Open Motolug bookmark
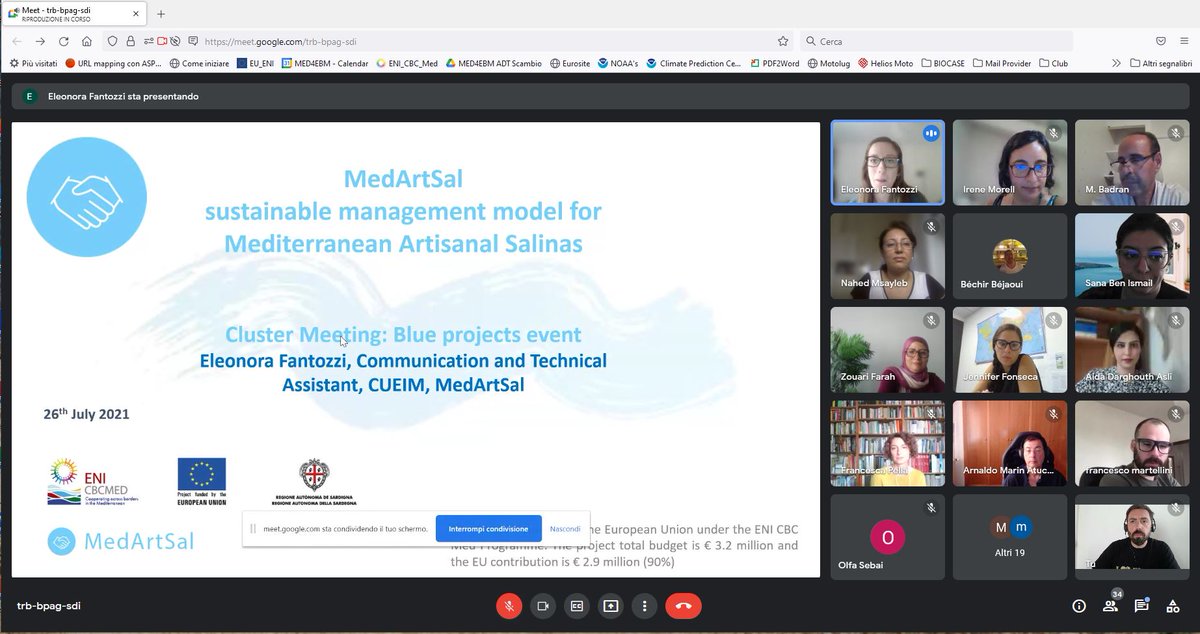Viewport: 1200px width, 634px height. [x=828, y=63]
